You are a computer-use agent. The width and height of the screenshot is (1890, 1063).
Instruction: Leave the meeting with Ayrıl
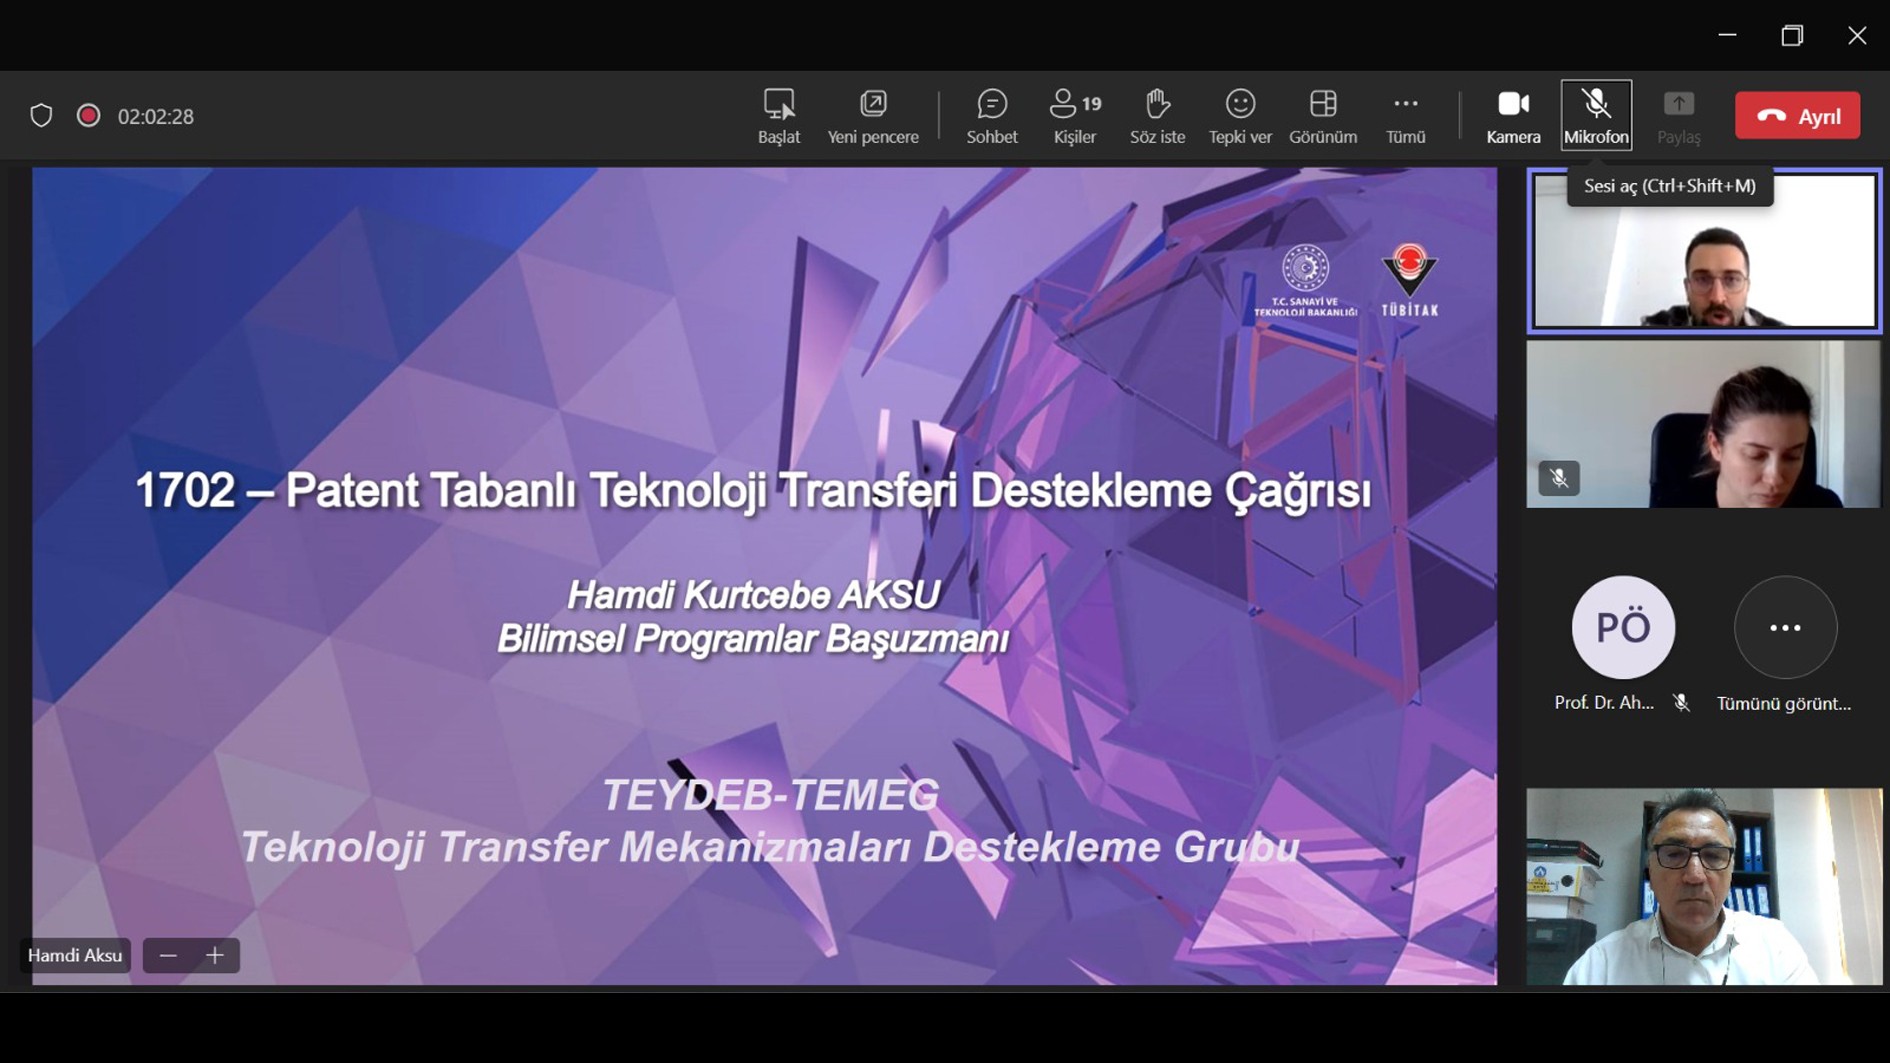click(x=1798, y=116)
